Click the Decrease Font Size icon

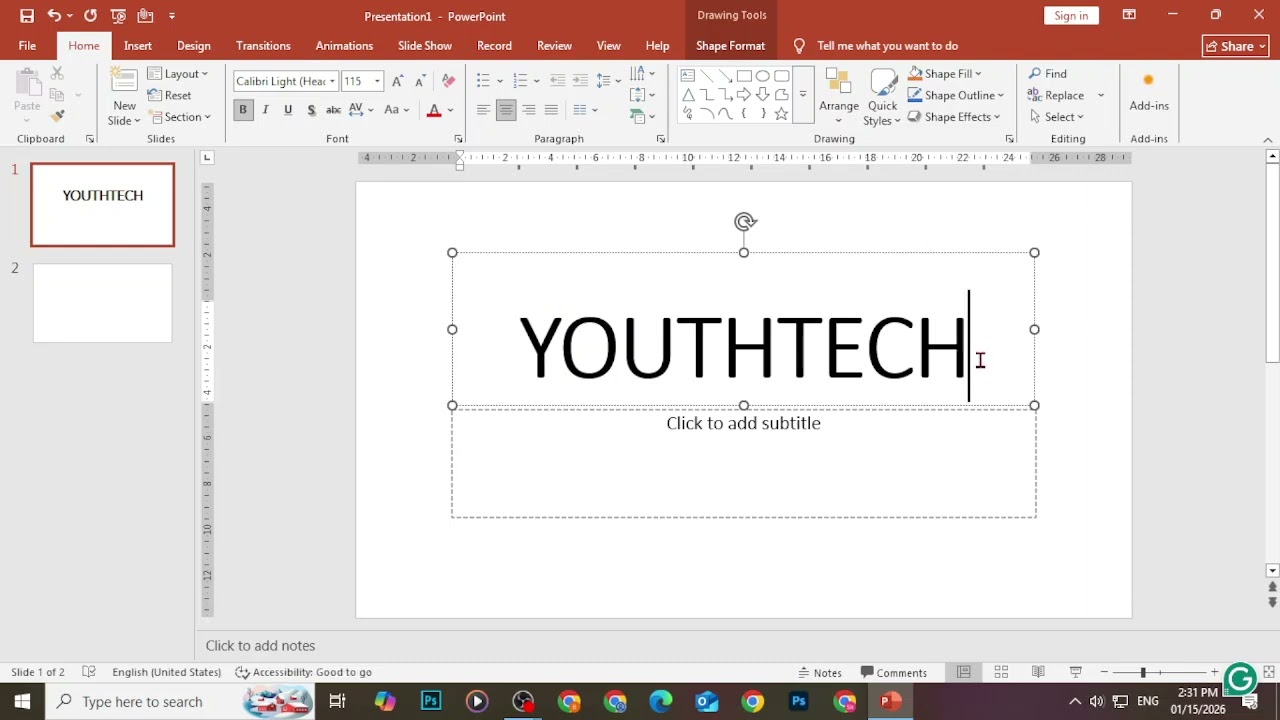pyautogui.click(x=420, y=81)
